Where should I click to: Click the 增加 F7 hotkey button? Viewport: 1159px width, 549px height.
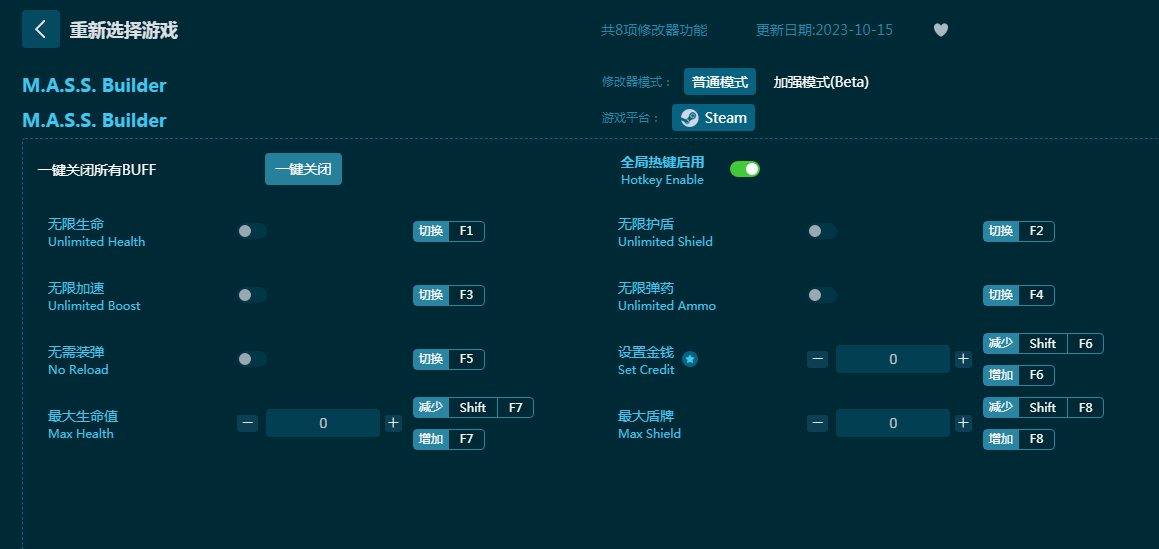tap(449, 440)
